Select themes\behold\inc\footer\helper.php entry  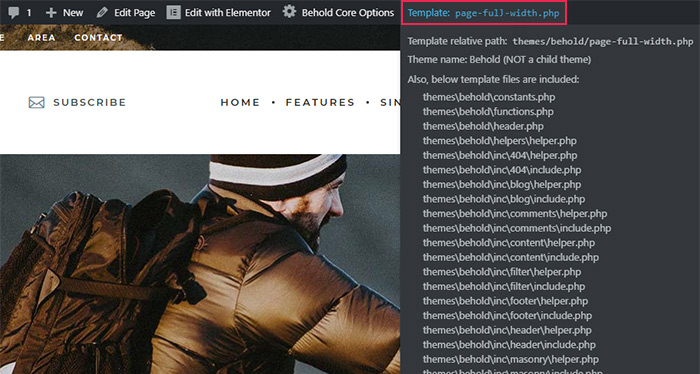[505, 301]
